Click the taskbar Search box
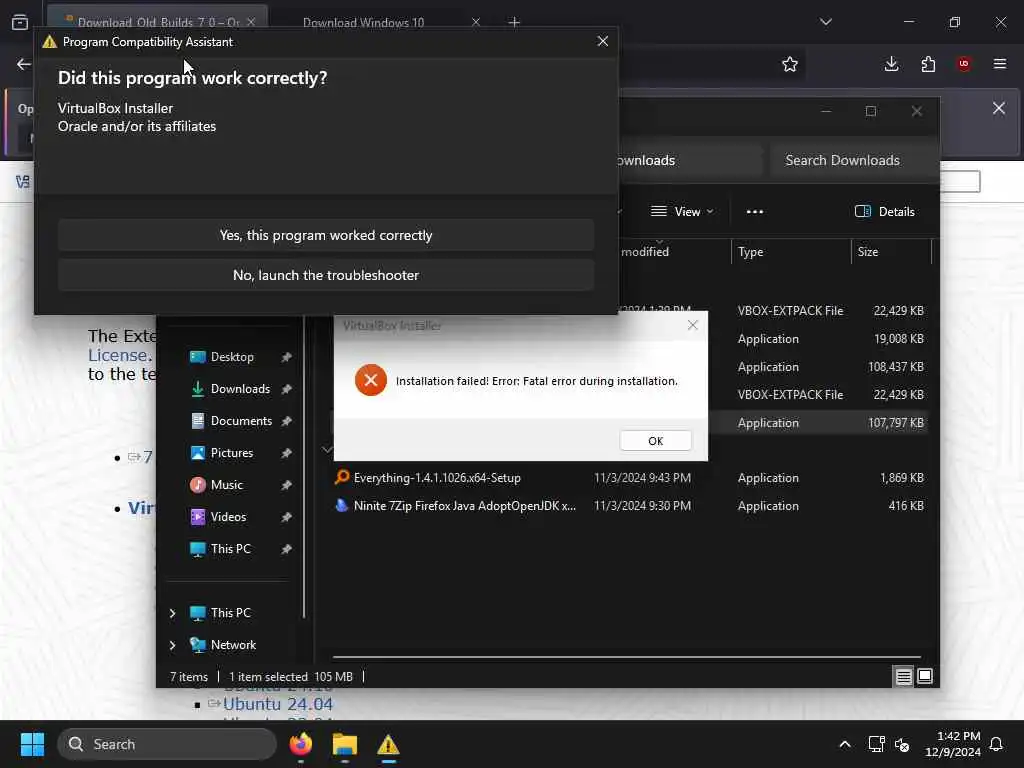The height and width of the screenshot is (768, 1024). coord(167,744)
